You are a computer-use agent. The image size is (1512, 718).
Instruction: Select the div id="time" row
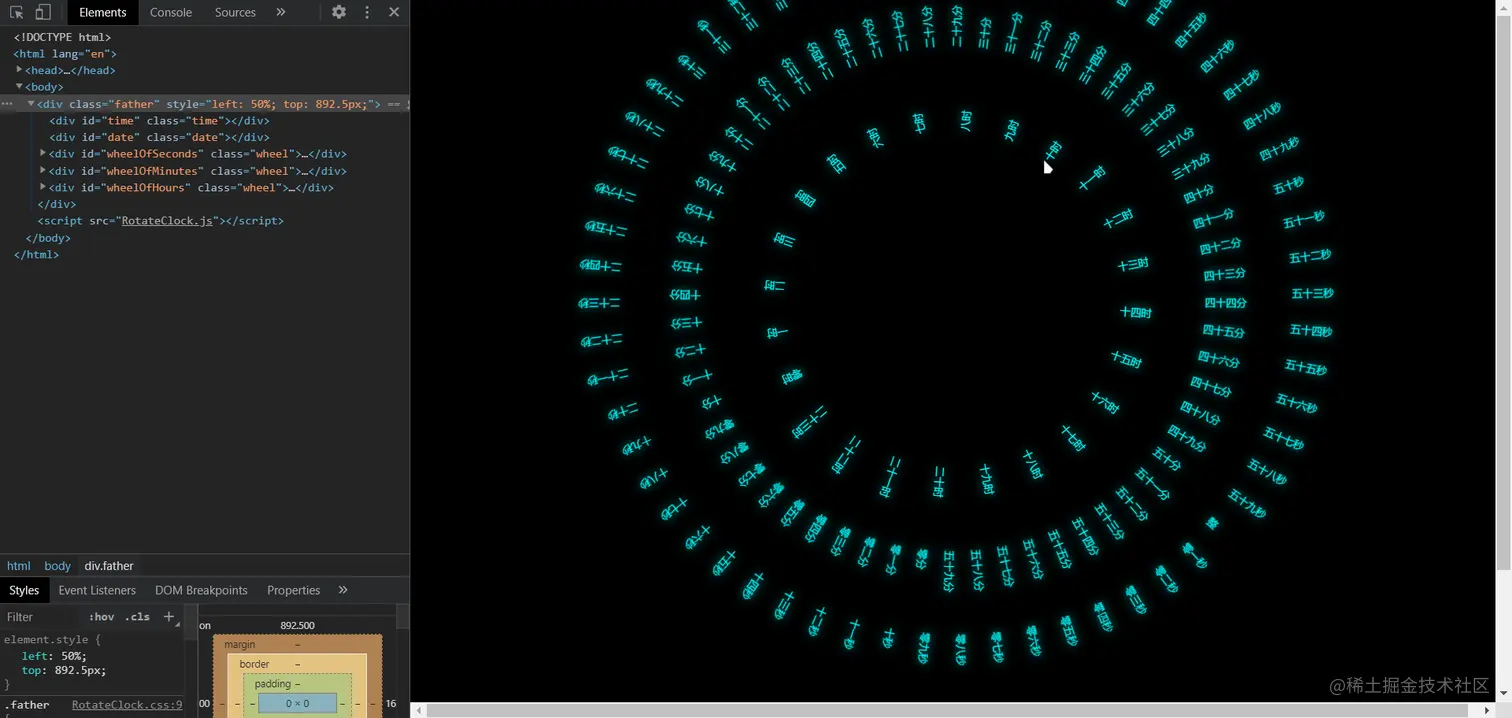tap(159, 120)
